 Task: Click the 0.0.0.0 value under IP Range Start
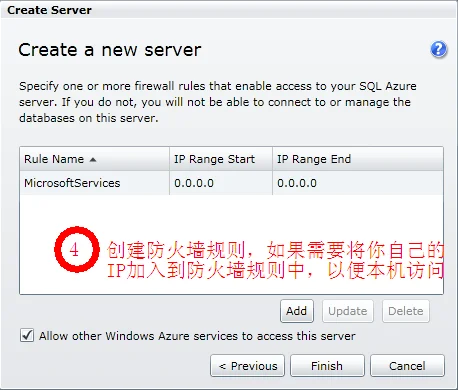(x=194, y=183)
